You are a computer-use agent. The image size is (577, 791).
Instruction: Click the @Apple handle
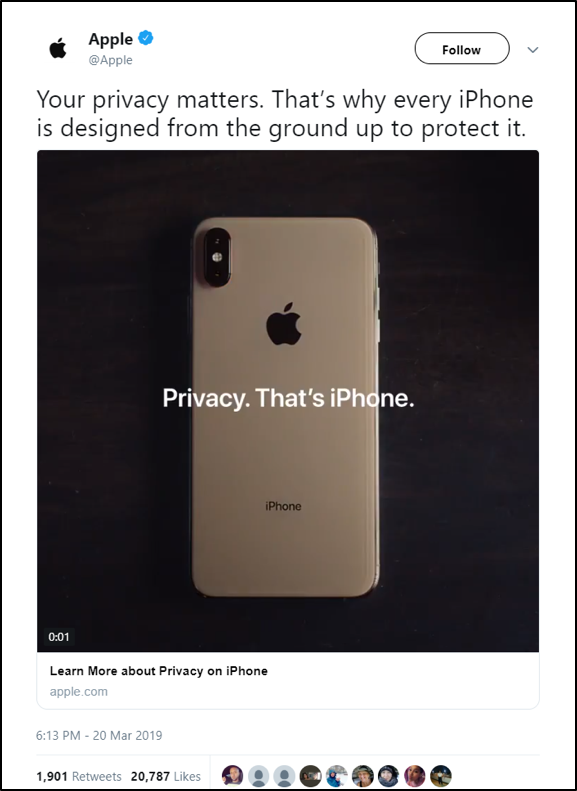pyautogui.click(x=110, y=60)
